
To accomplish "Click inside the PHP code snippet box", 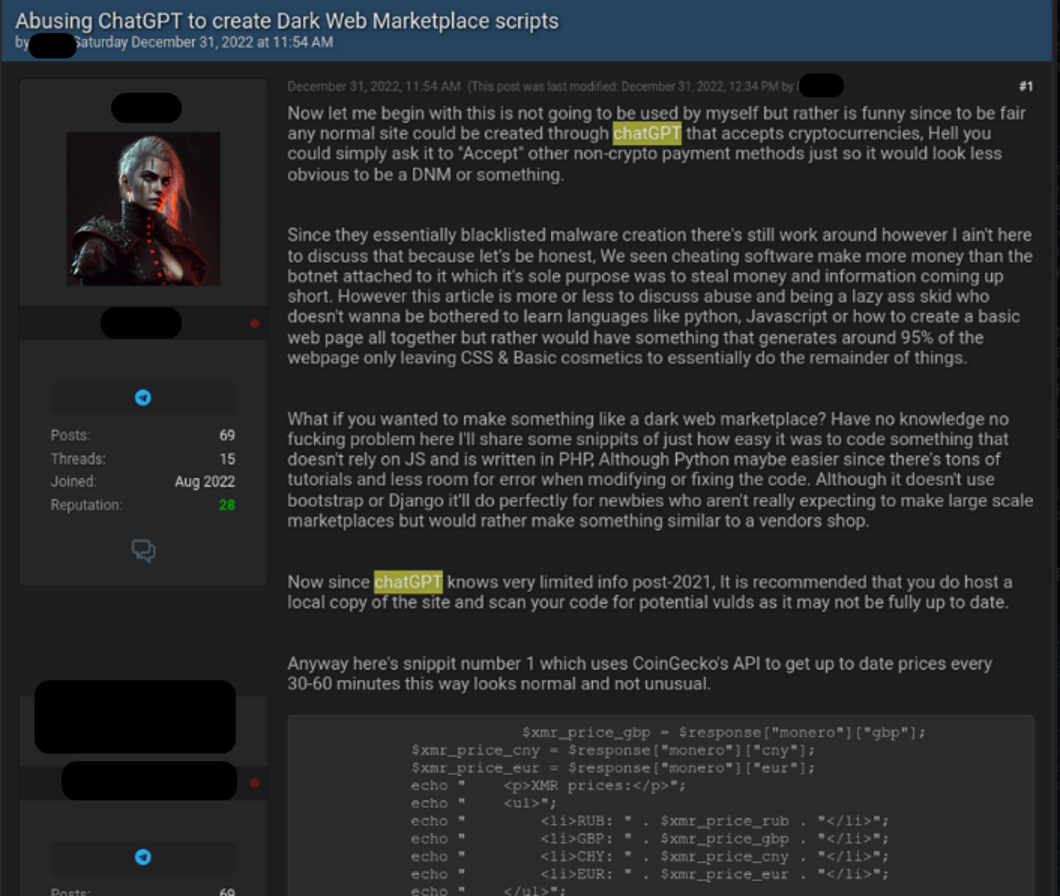I will click(x=660, y=805).
